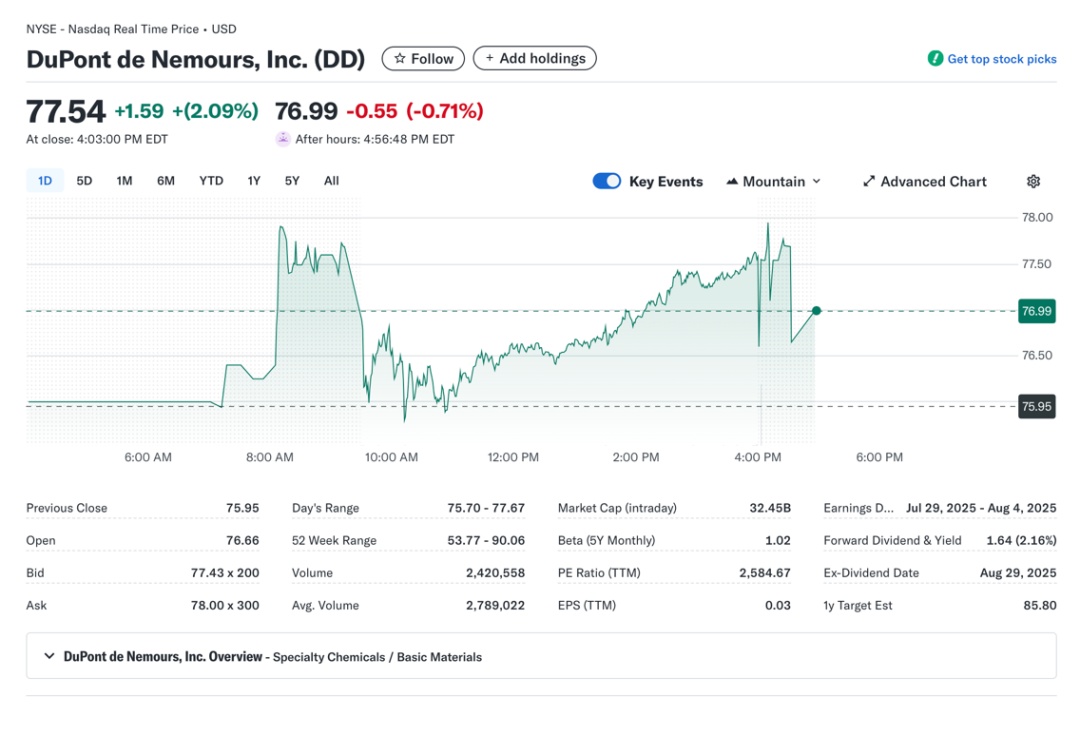Viewport: 1080px width, 736px height.
Task: Open the Mountain chart style dropdown
Action: click(773, 181)
